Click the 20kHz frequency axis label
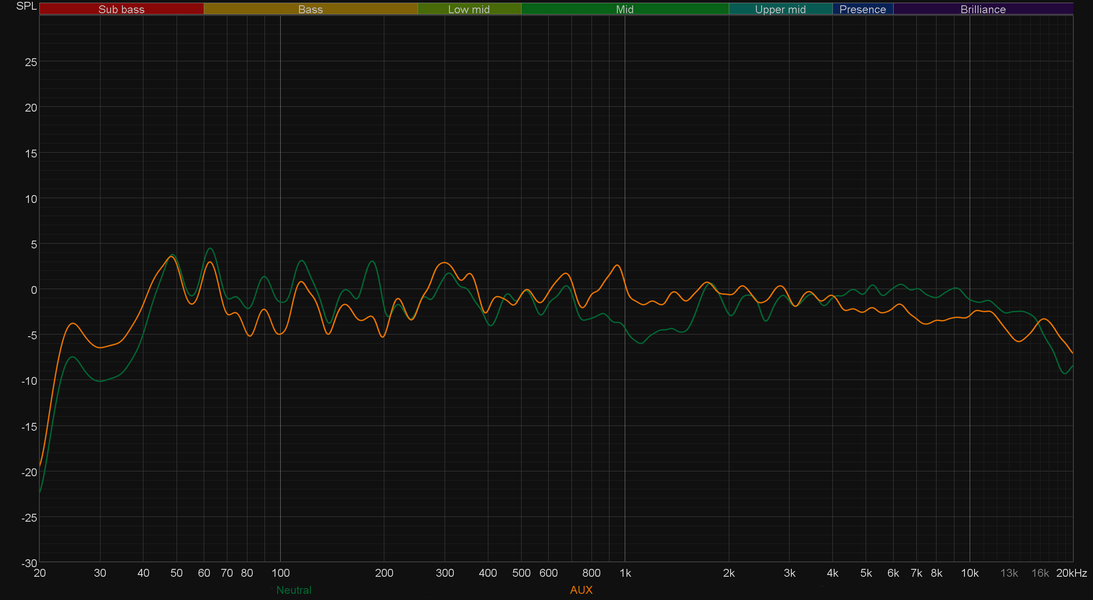Viewport: 1093px width, 600px height. tap(1071, 574)
